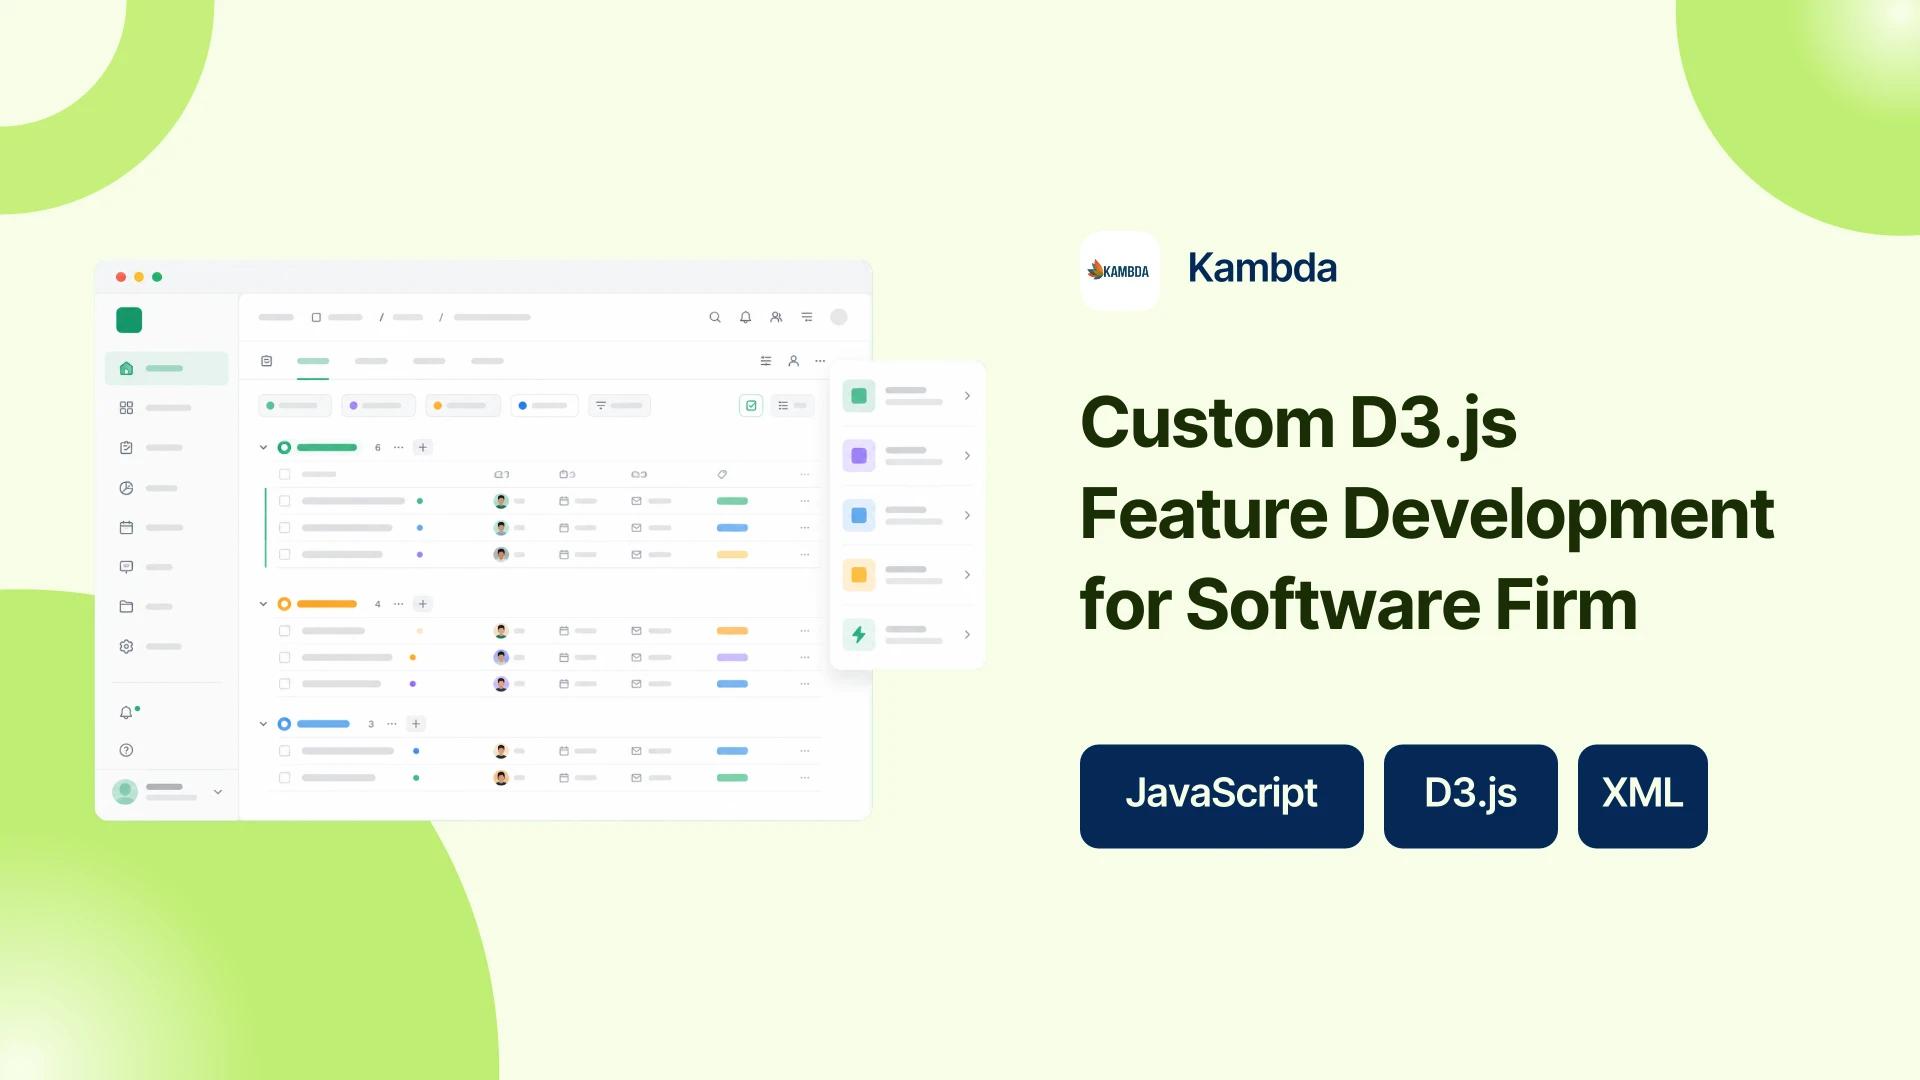
Task: Open the funnel filter chip dropdown
Action: 619,405
